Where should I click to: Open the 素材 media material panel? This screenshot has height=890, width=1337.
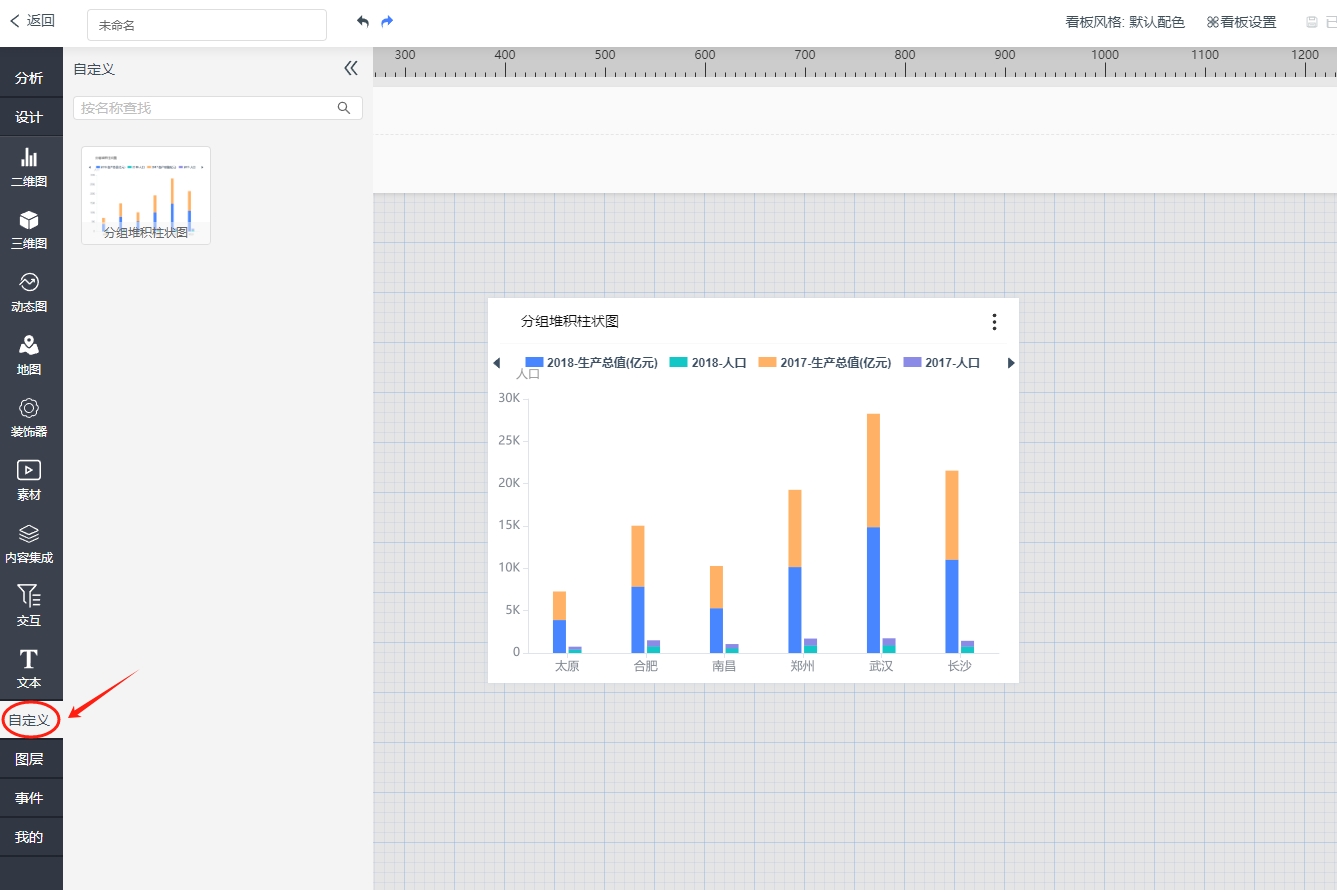click(29, 479)
